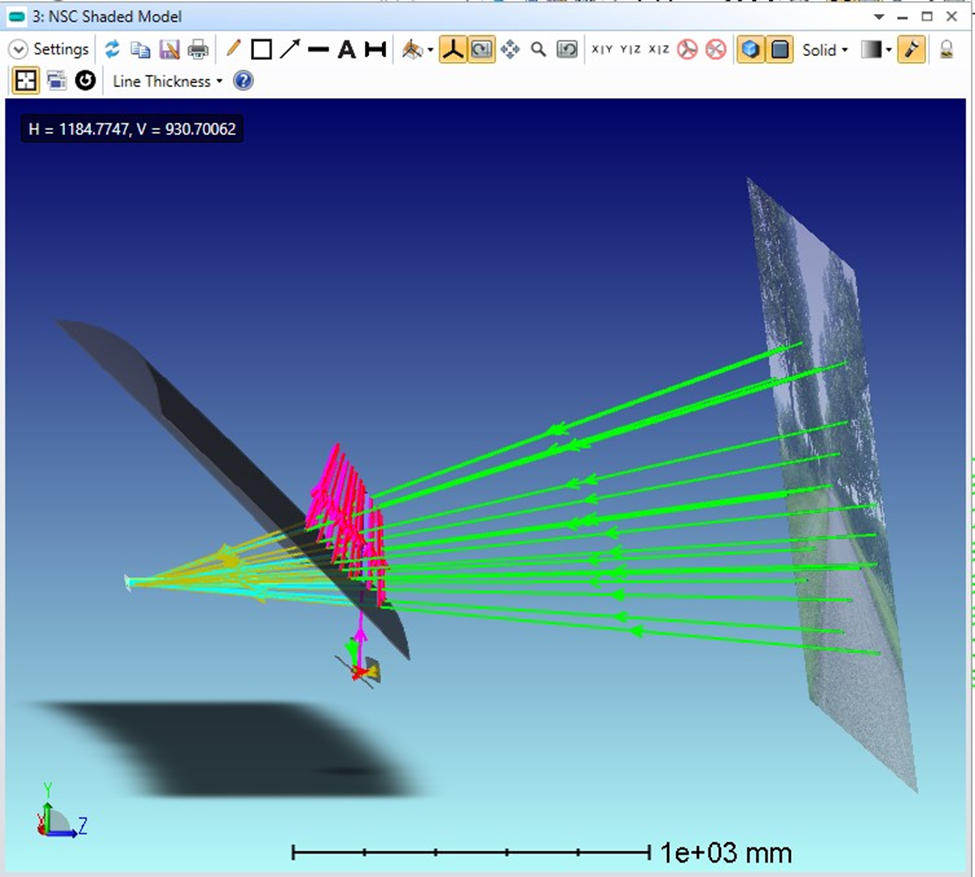This screenshot has width=975, height=877.
Task: Select the arrow annotation tool
Action: (x=290, y=49)
